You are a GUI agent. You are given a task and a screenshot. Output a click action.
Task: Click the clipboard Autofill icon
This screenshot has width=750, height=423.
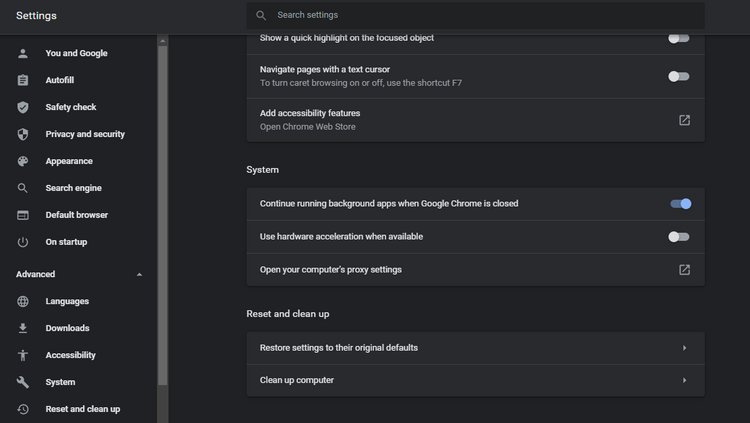(22, 80)
